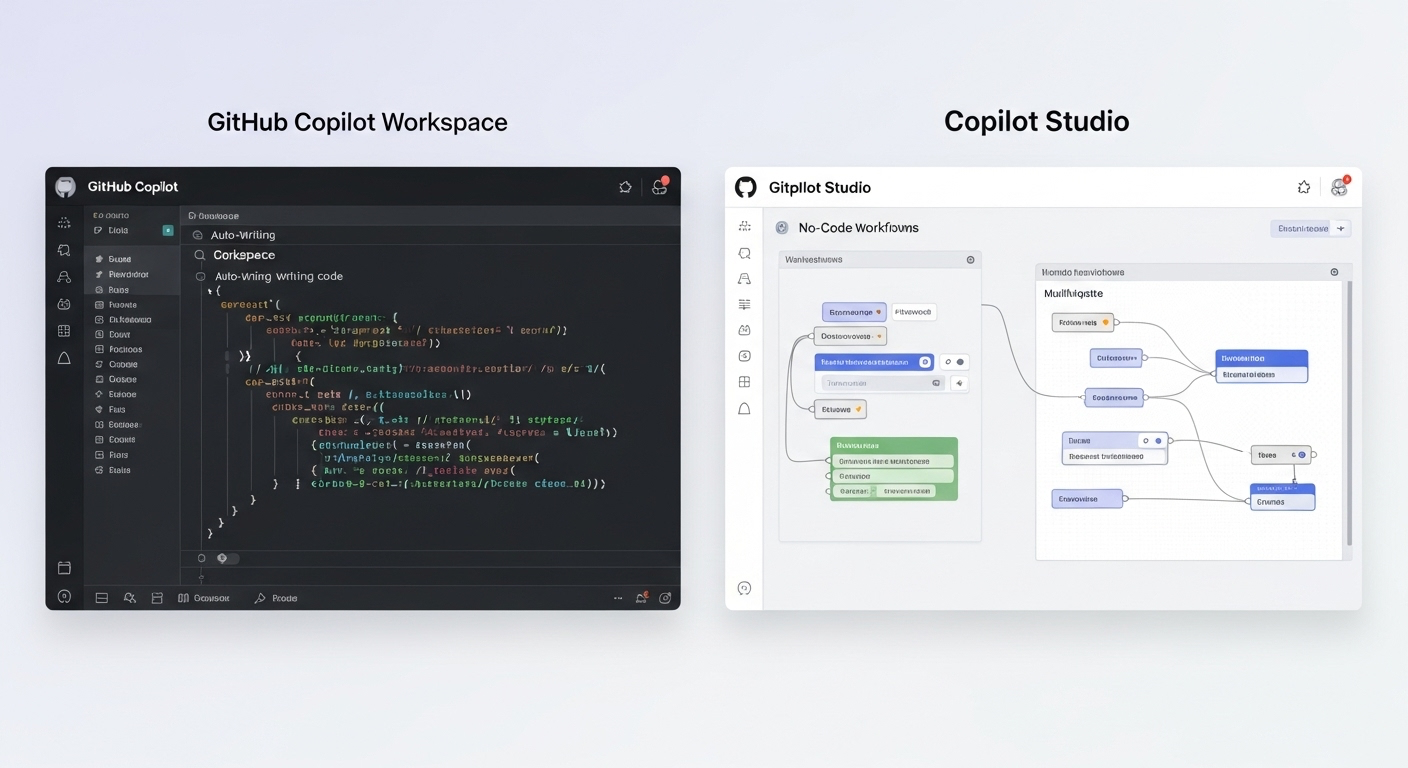This screenshot has width=1408, height=768.
Task: Toggle the teal checkbox beside the Dlola row
Action: pyautogui.click(x=168, y=230)
